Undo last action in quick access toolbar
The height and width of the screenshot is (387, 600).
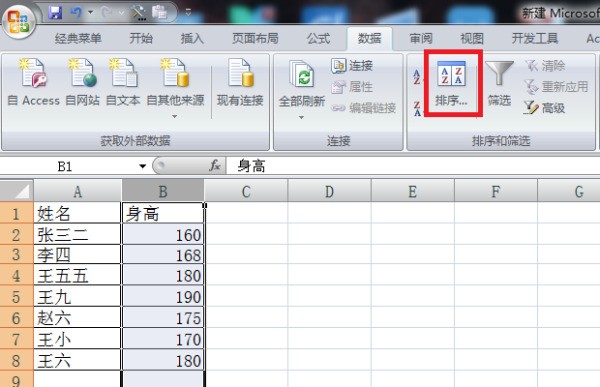(x=76, y=13)
